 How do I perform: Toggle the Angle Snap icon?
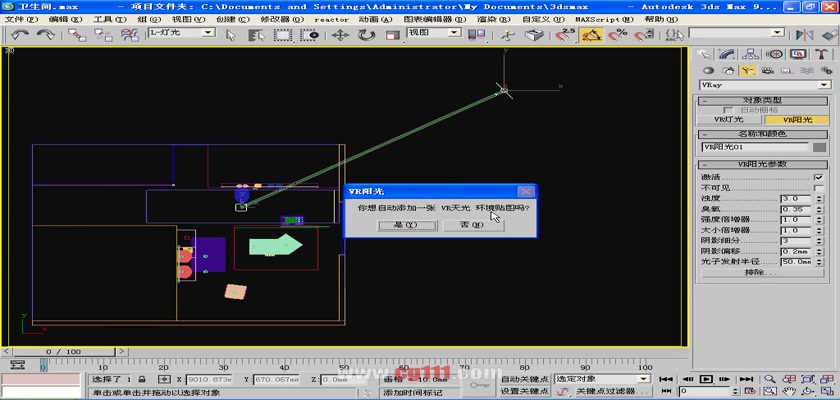point(591,35)
